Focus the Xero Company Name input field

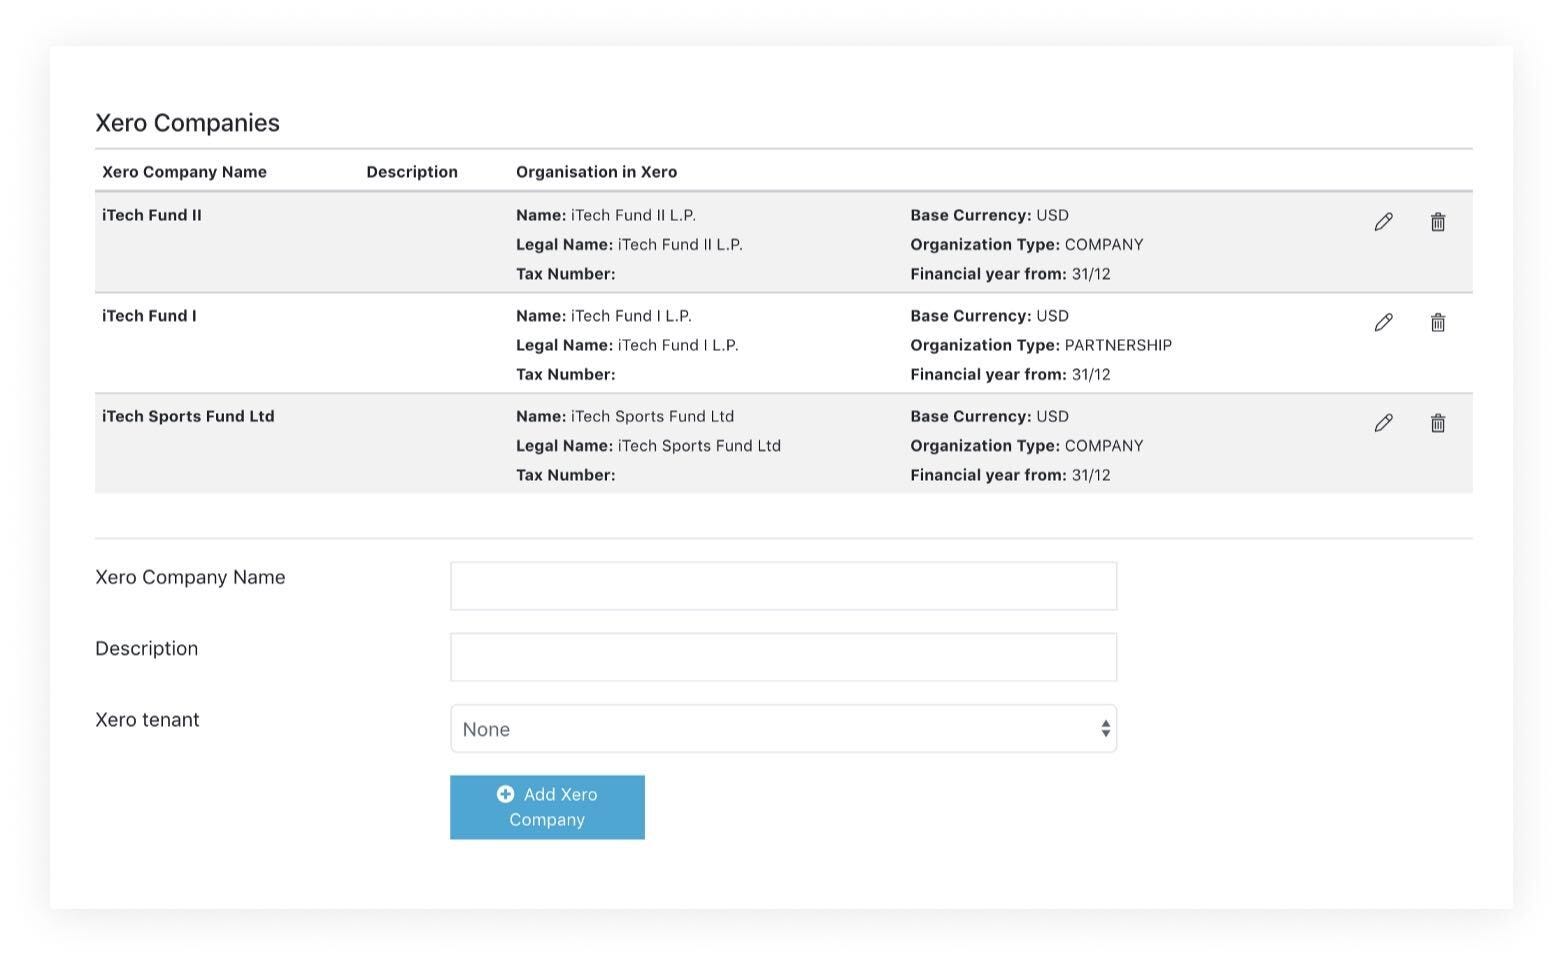pos(783,586)
